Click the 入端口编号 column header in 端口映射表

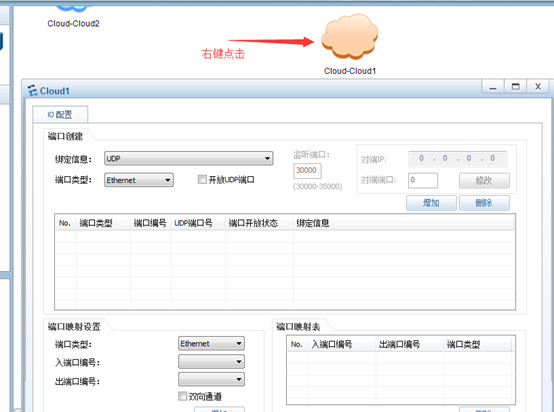[x=342, y=344]
